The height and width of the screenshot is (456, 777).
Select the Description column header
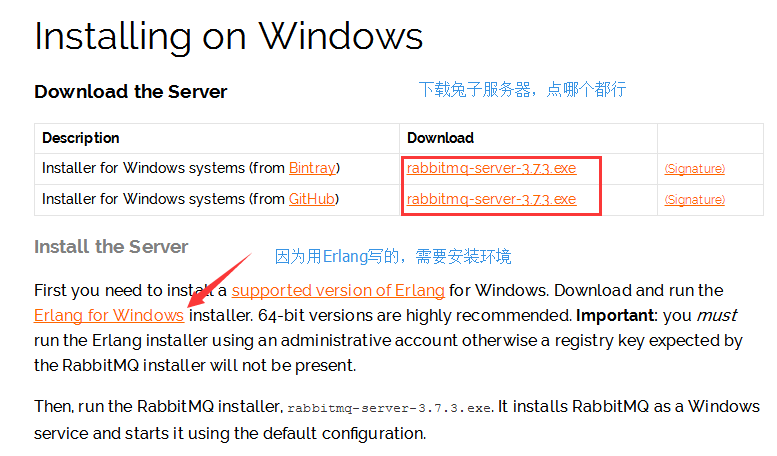tap(81, 138)
